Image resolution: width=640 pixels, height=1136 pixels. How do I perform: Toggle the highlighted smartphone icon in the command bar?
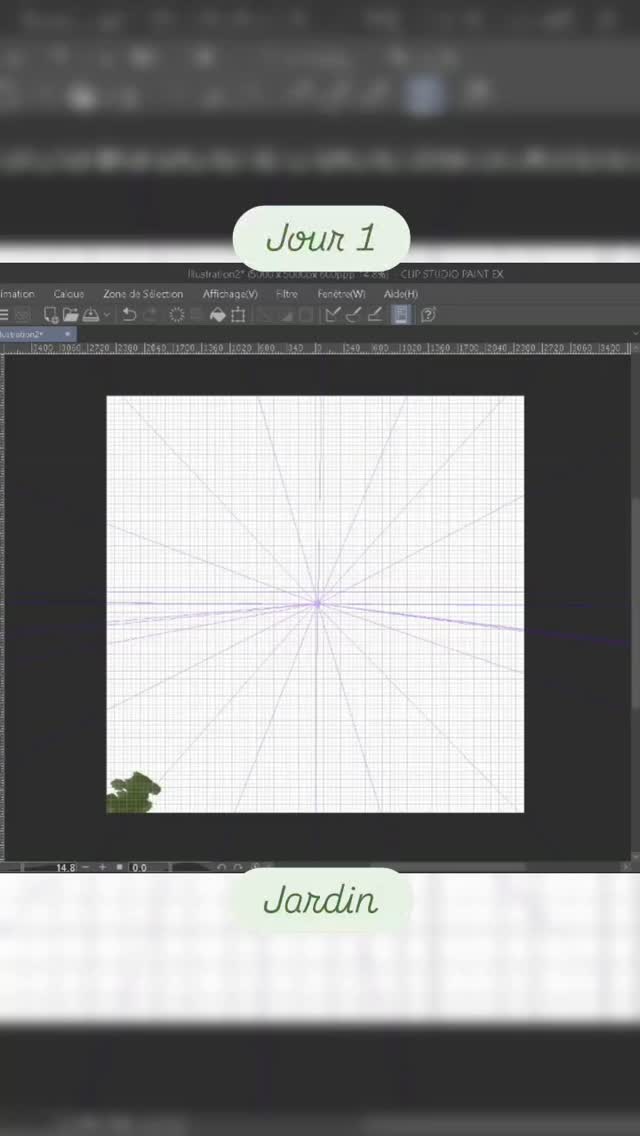click(x=401, y=314)
